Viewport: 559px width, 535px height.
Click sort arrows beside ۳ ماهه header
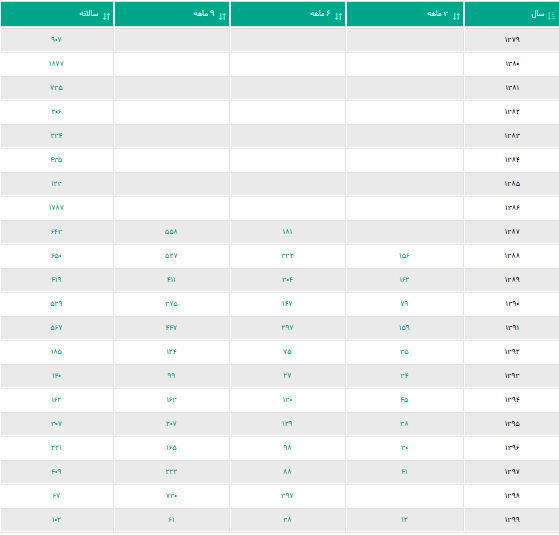coord(456,16)
